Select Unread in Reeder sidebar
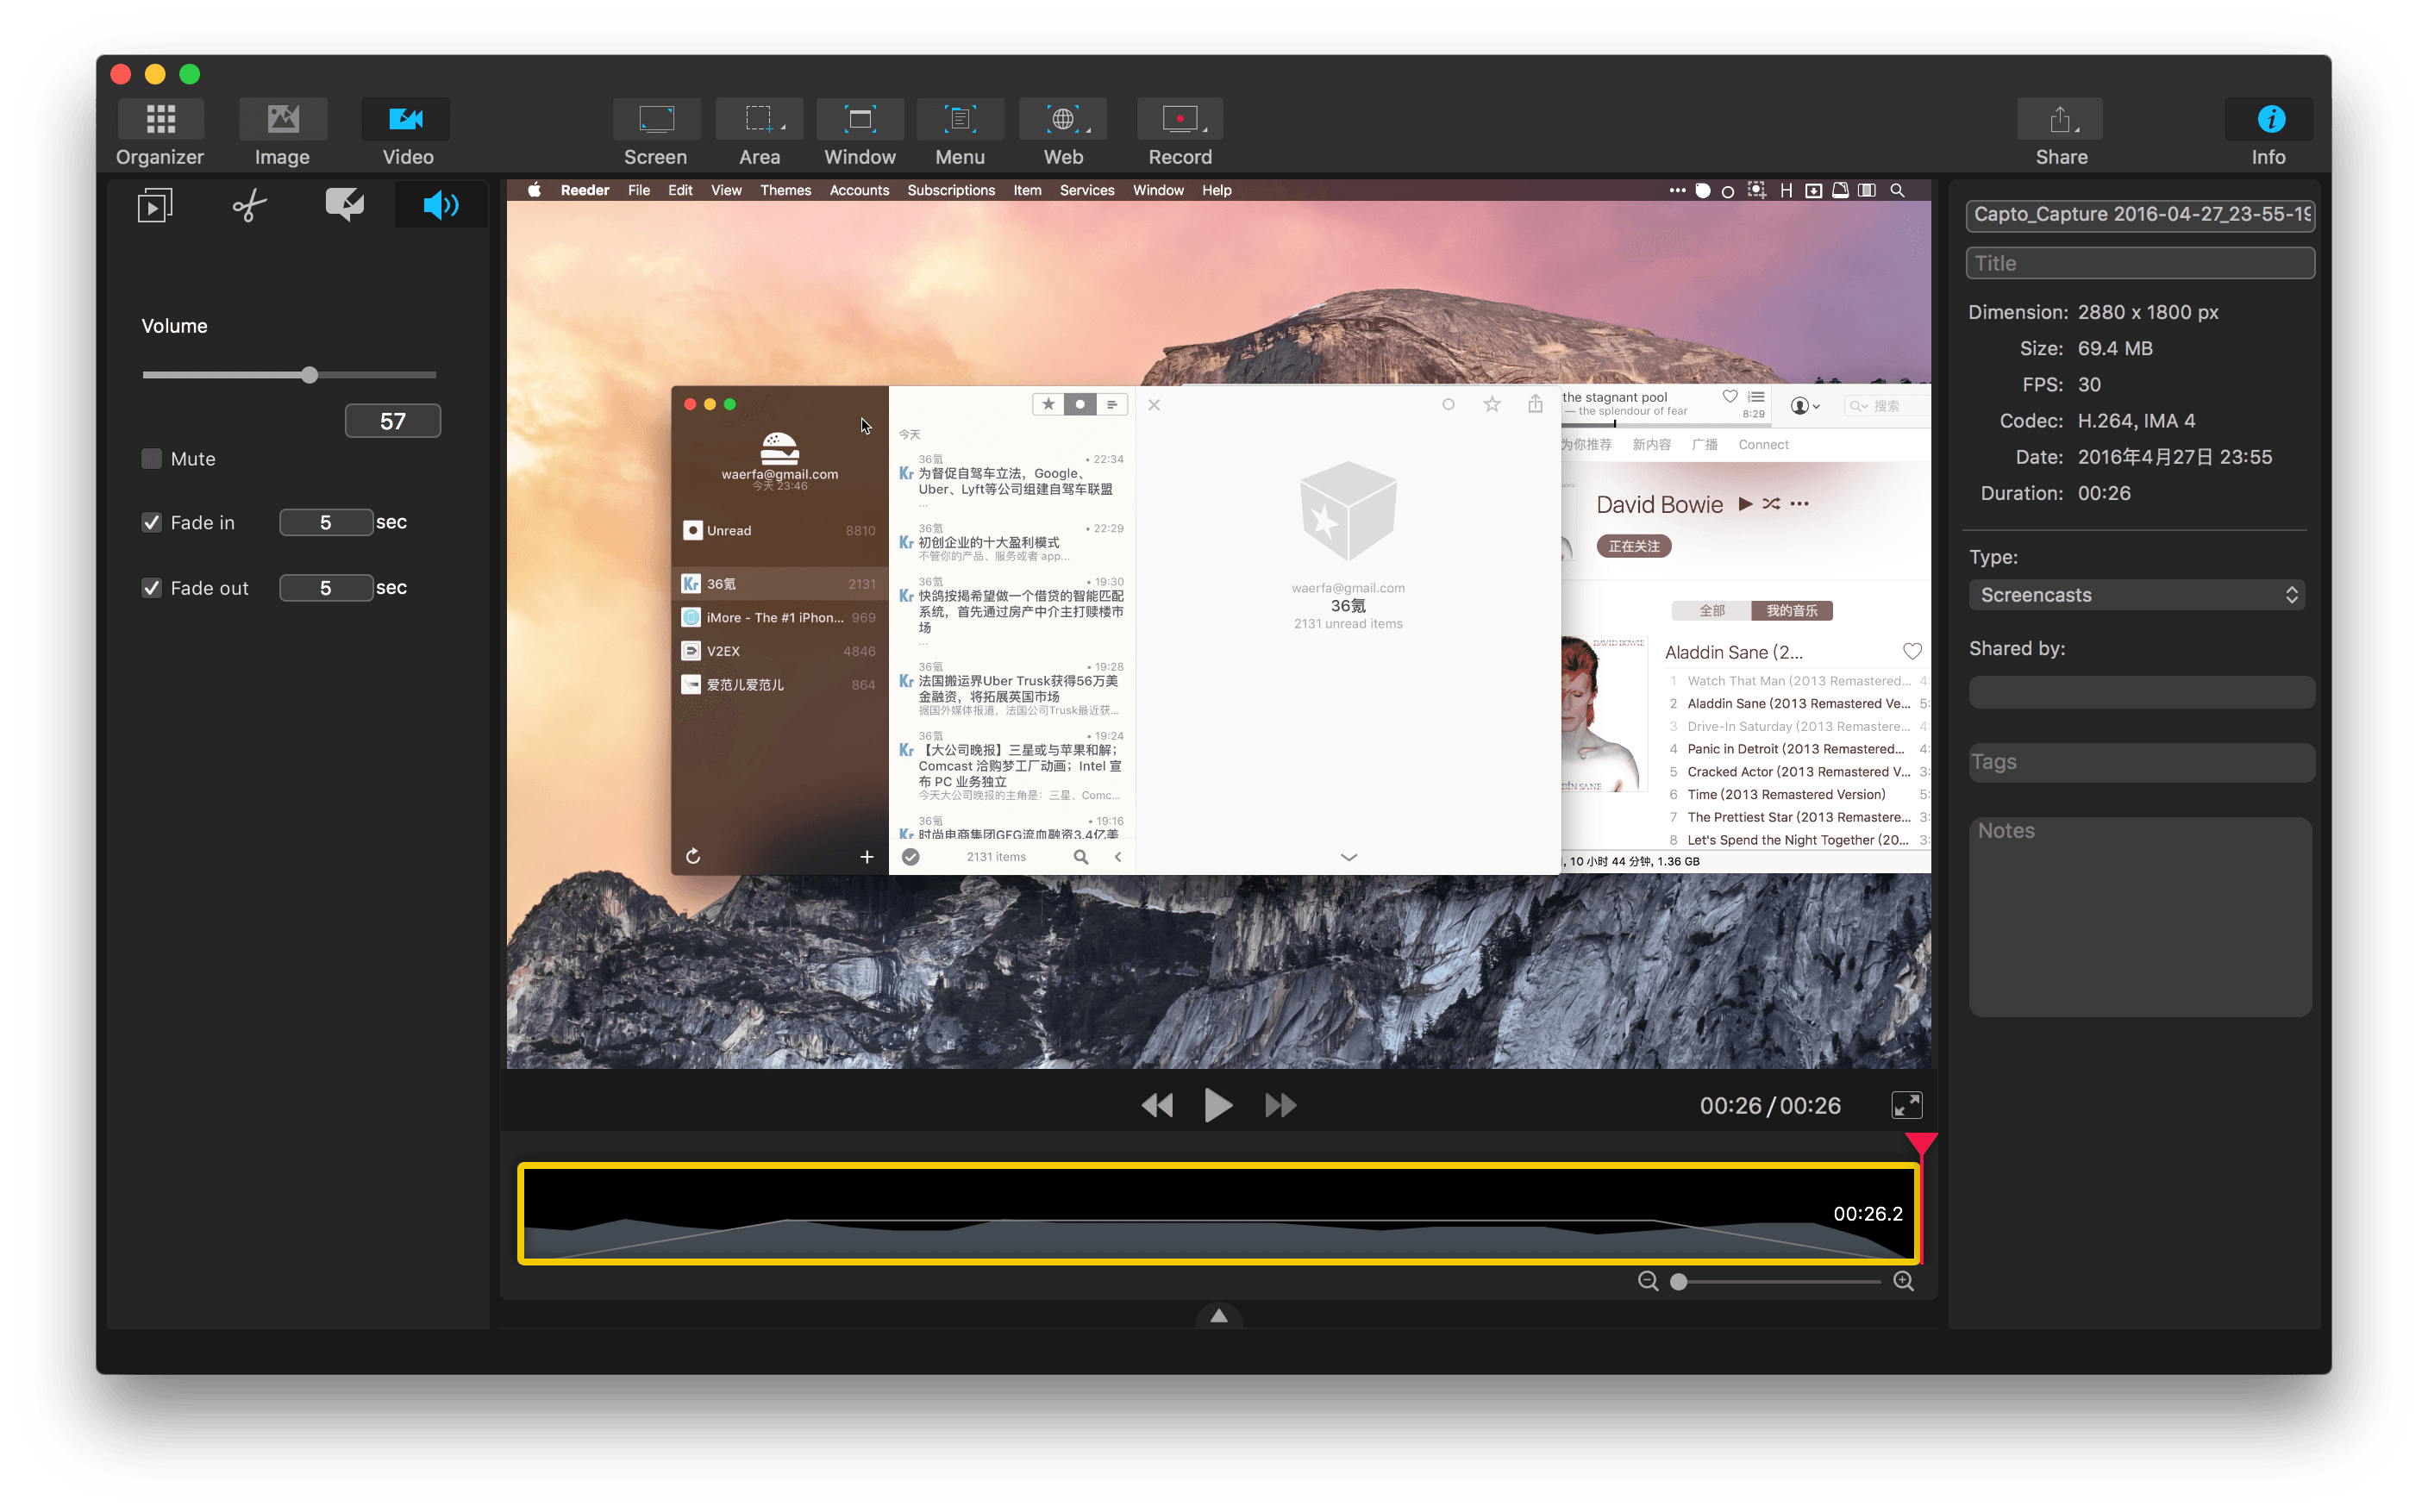The height and width of the screenshot is (1512, 2428). point(779,531)
